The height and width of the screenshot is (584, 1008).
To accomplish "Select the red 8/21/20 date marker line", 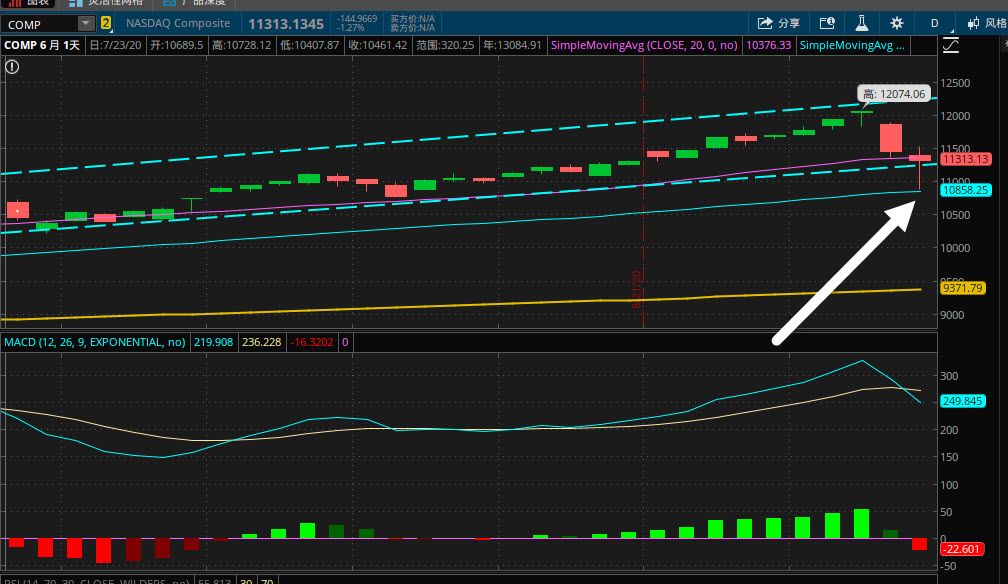I will click(x=644, y=193).
